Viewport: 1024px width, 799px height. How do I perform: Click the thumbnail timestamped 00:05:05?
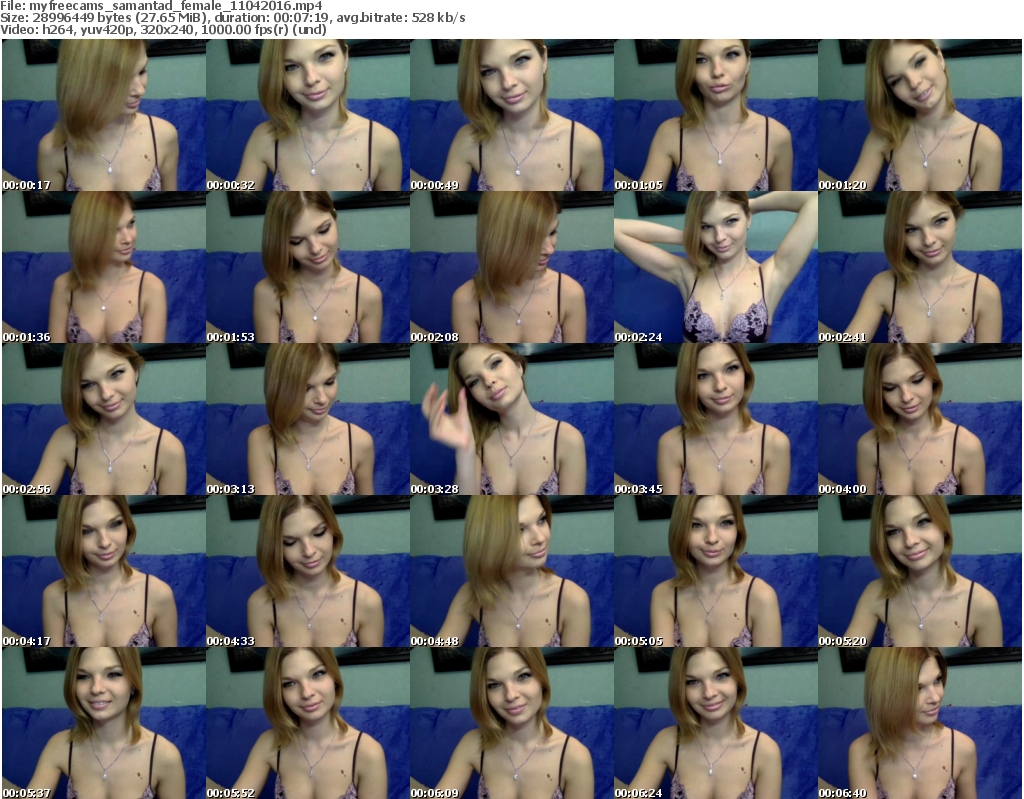click(x=716, y=571)
